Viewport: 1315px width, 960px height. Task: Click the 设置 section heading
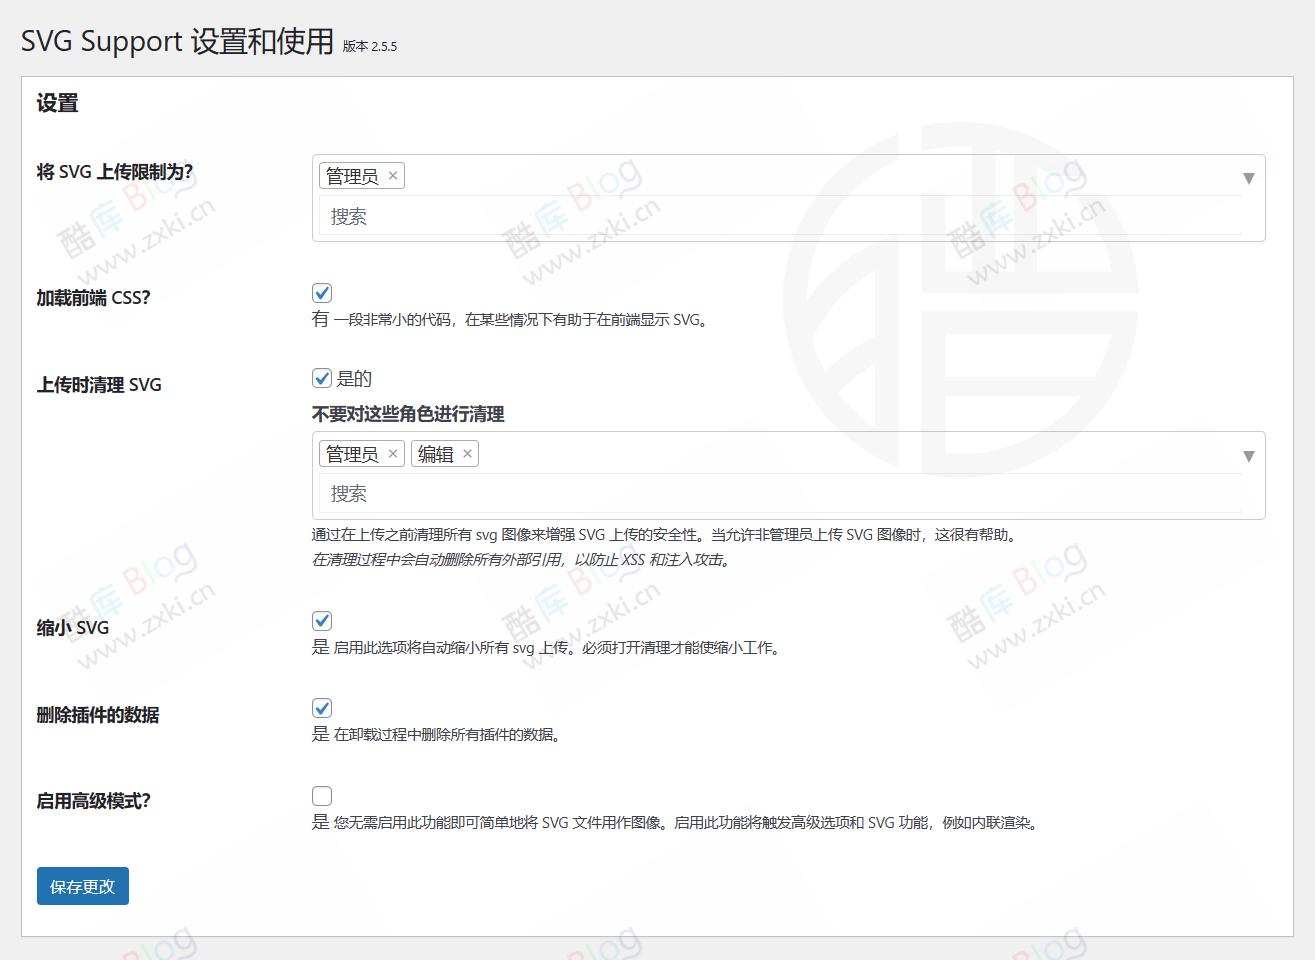[57, 102]
